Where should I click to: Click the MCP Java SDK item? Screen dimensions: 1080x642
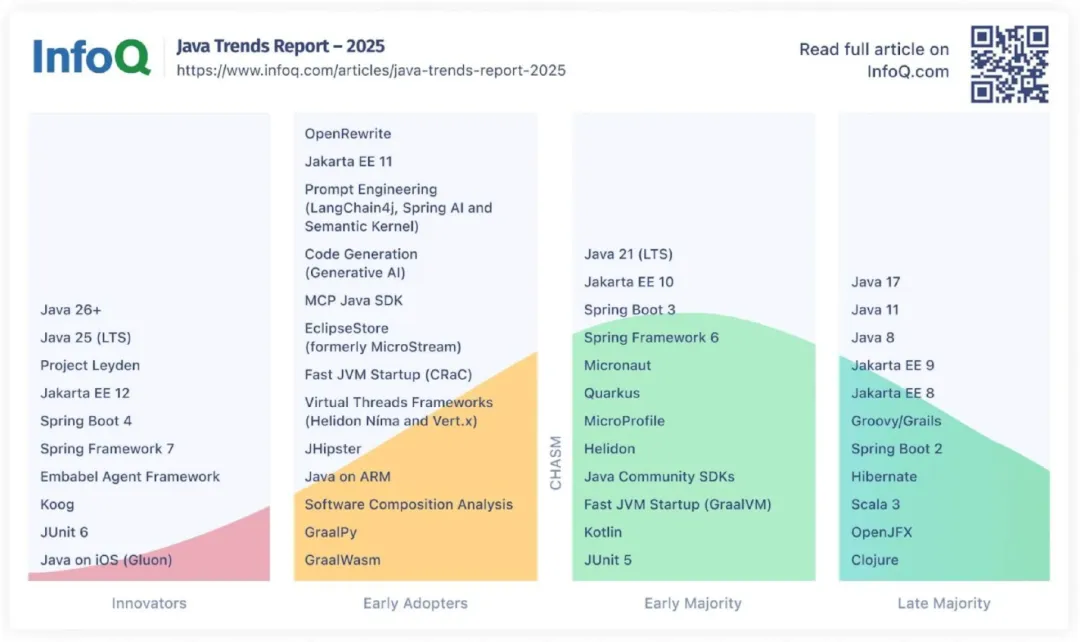click(x=354, y=300)
